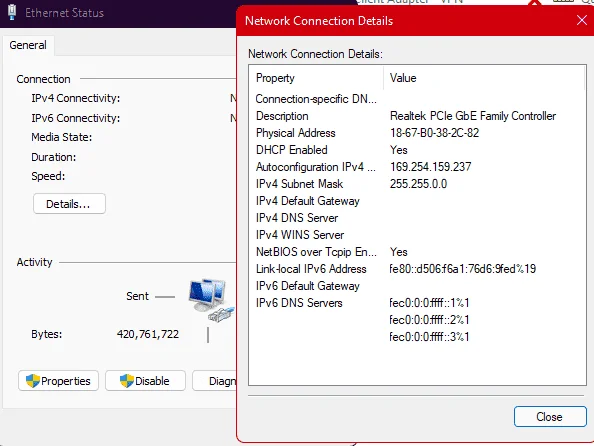Select the Link-local IPv6 Address row

click(x=417, y=269)
